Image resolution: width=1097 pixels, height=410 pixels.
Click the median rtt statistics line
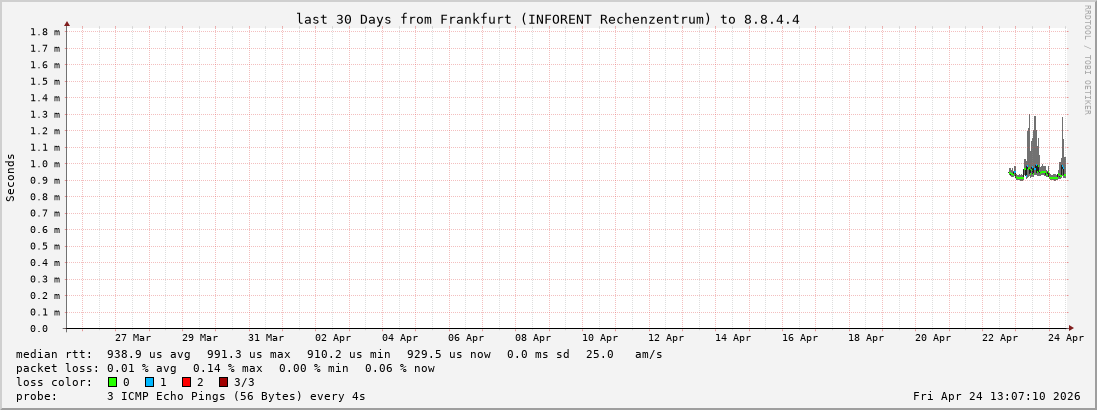pos(339,354)
